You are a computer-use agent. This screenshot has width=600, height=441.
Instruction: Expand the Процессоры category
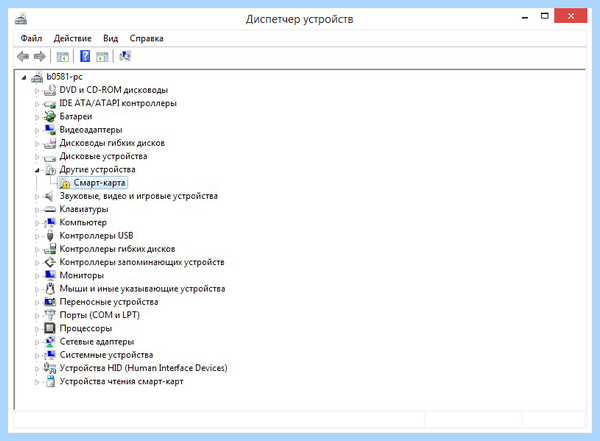pos(37,329)
